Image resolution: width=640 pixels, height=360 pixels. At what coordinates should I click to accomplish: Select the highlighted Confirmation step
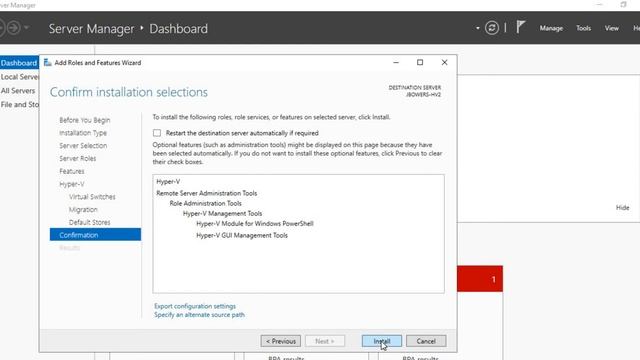tap(95, 235)
